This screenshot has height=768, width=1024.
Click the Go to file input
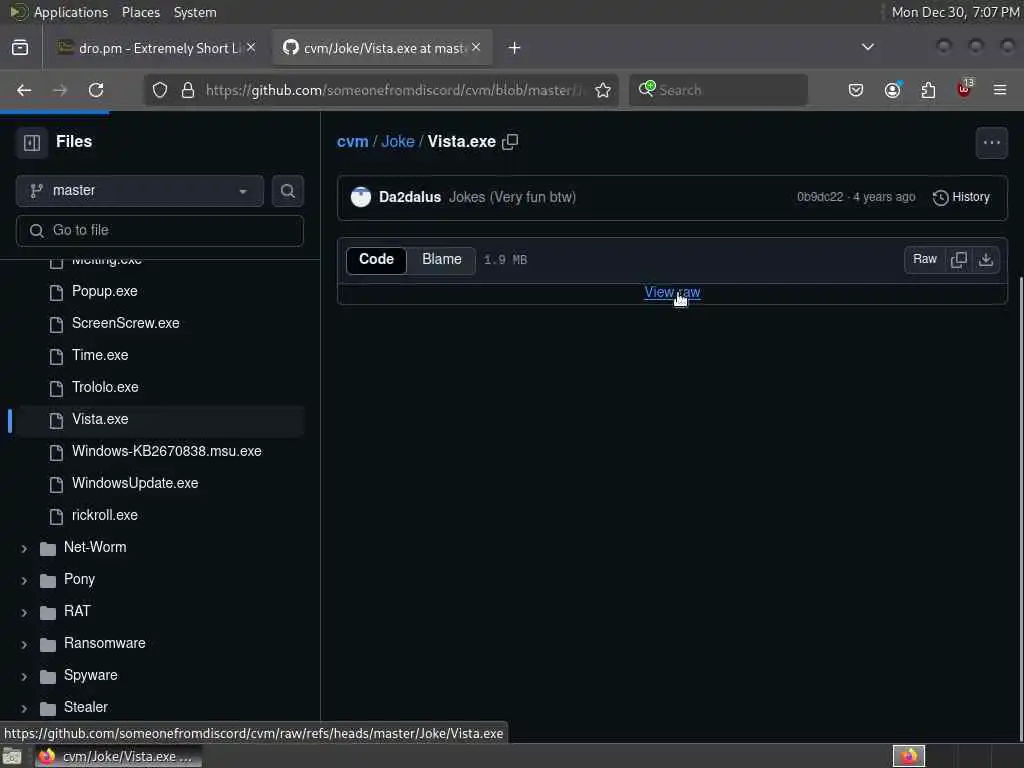pos(160,231)
